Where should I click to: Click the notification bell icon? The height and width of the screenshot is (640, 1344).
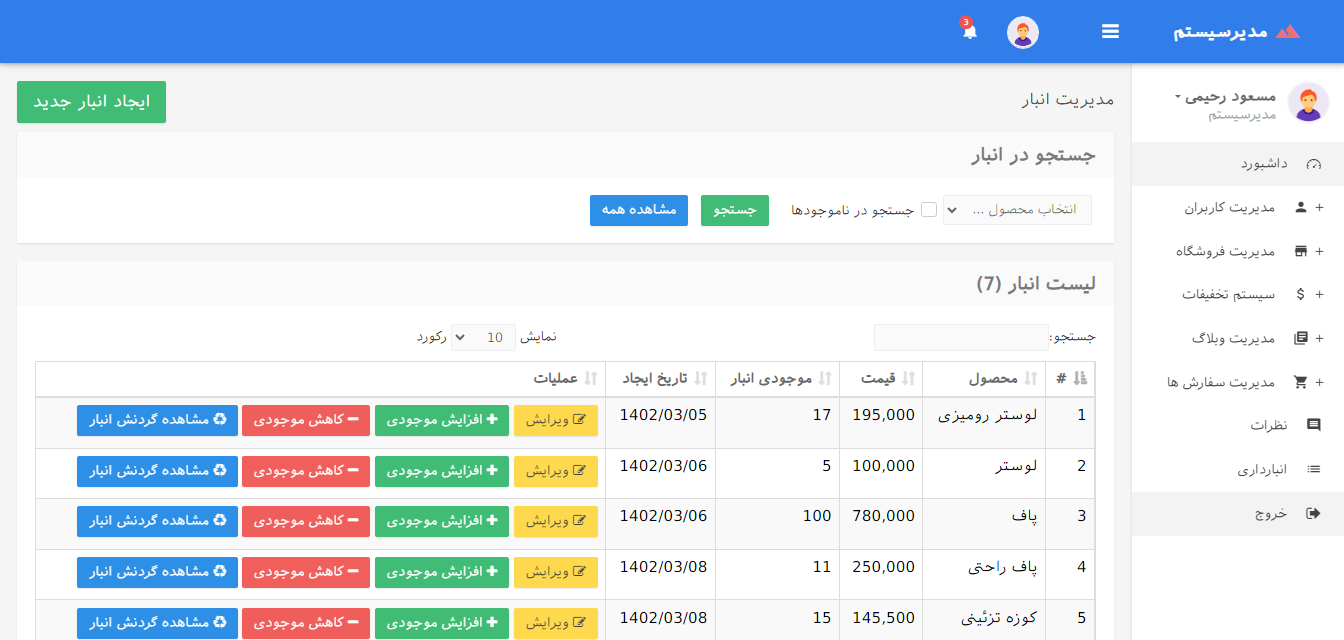click(969, 31)
